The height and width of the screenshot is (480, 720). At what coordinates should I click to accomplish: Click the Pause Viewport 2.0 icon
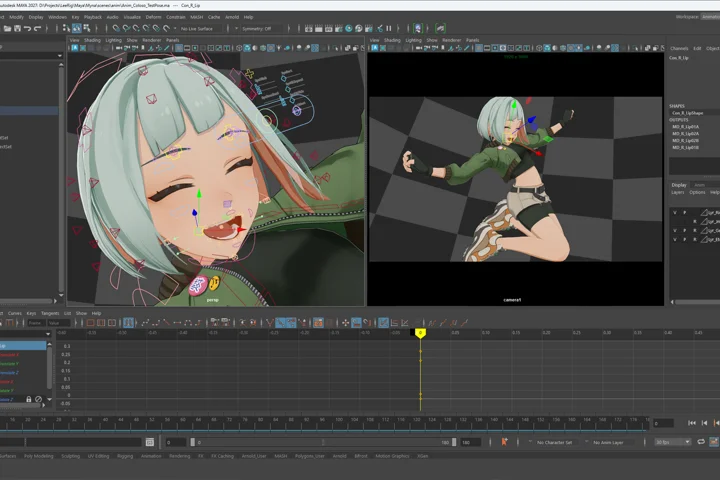389,28
